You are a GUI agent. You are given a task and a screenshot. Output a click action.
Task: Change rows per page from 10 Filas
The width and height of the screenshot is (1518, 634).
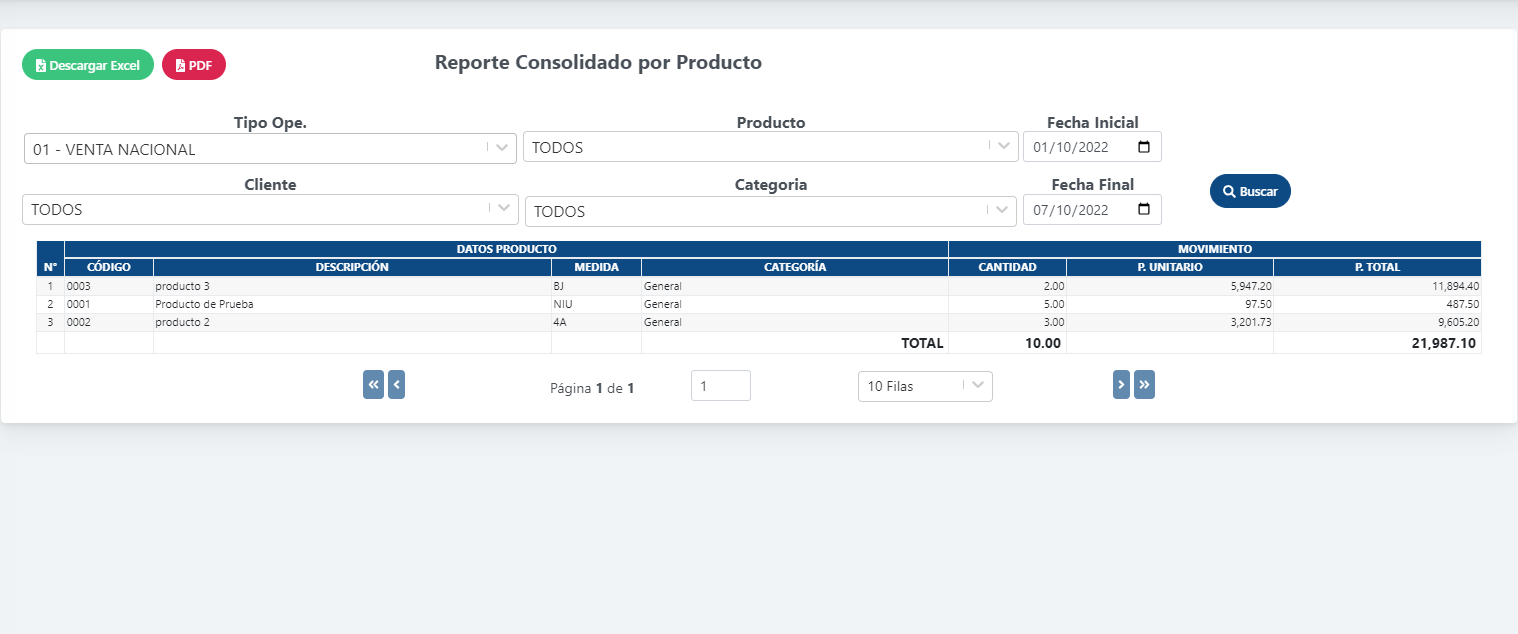924,386
